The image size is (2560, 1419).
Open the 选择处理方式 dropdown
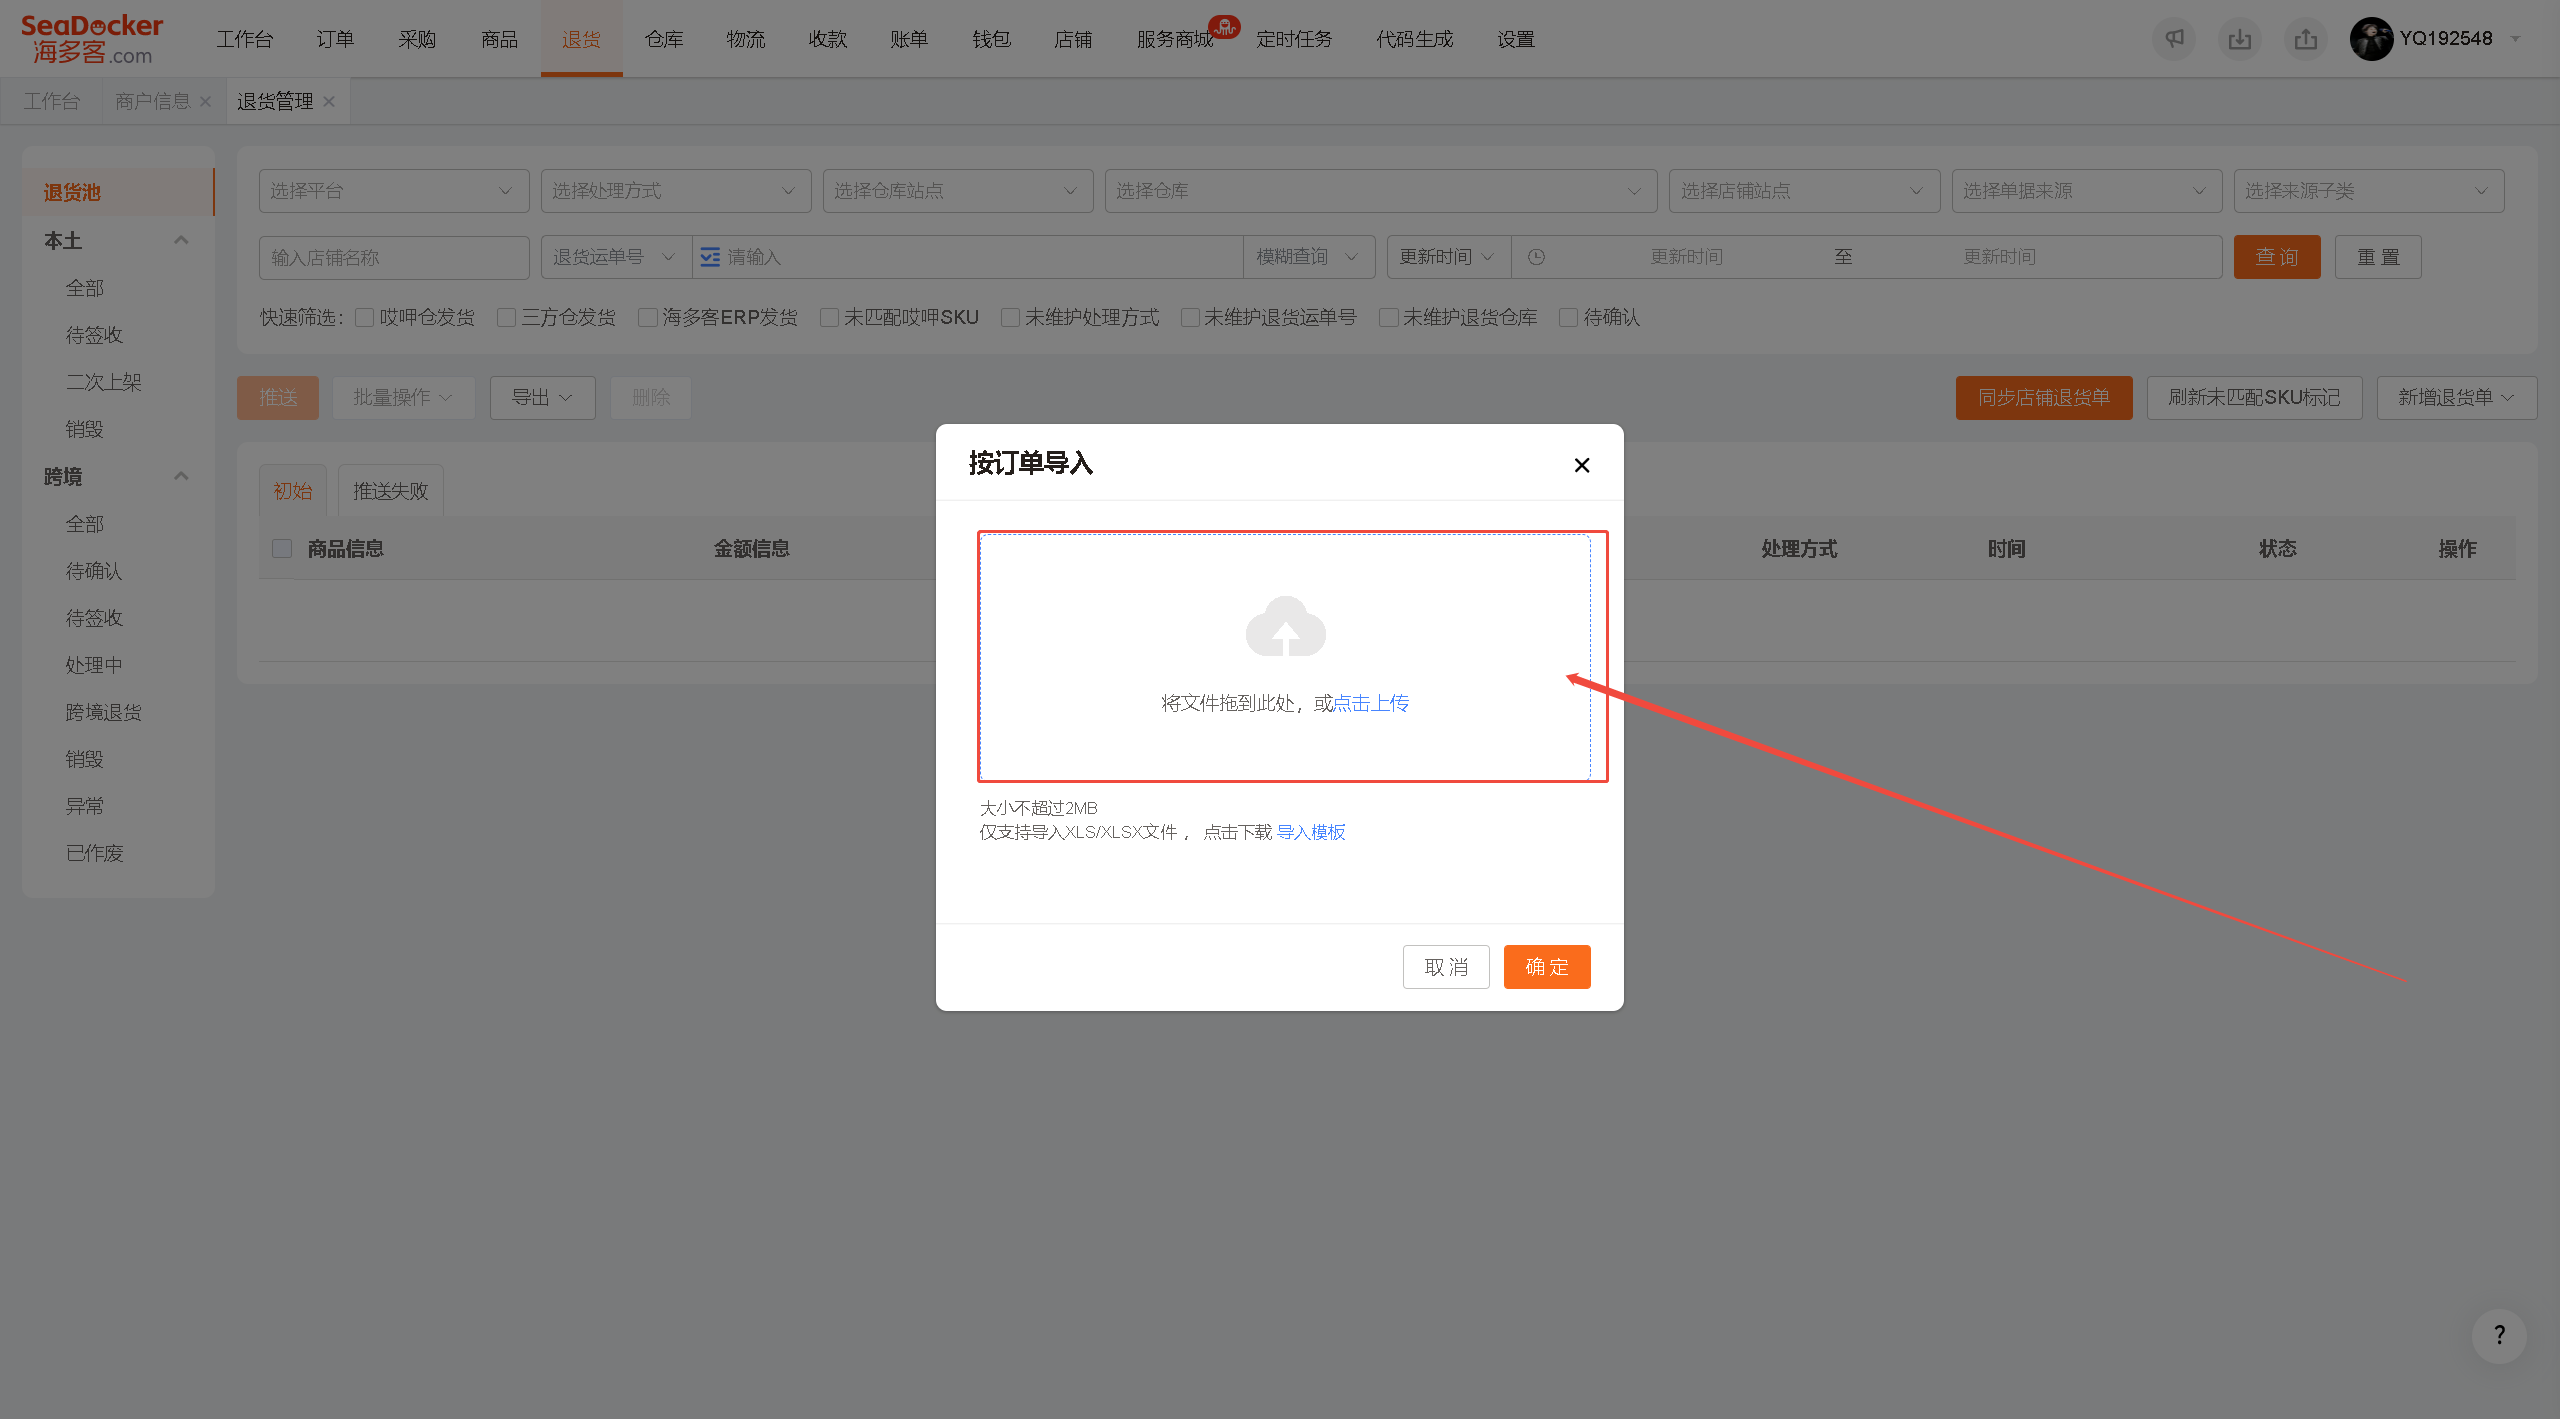click(x=676, y=191)
